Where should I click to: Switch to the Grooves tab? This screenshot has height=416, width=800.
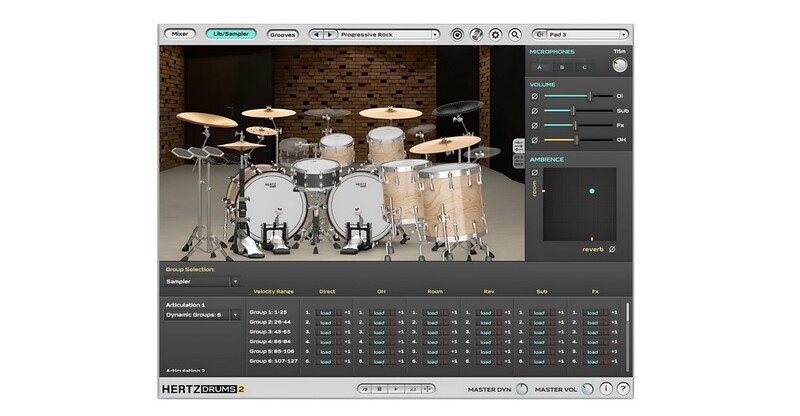click(x=283, y=34)
